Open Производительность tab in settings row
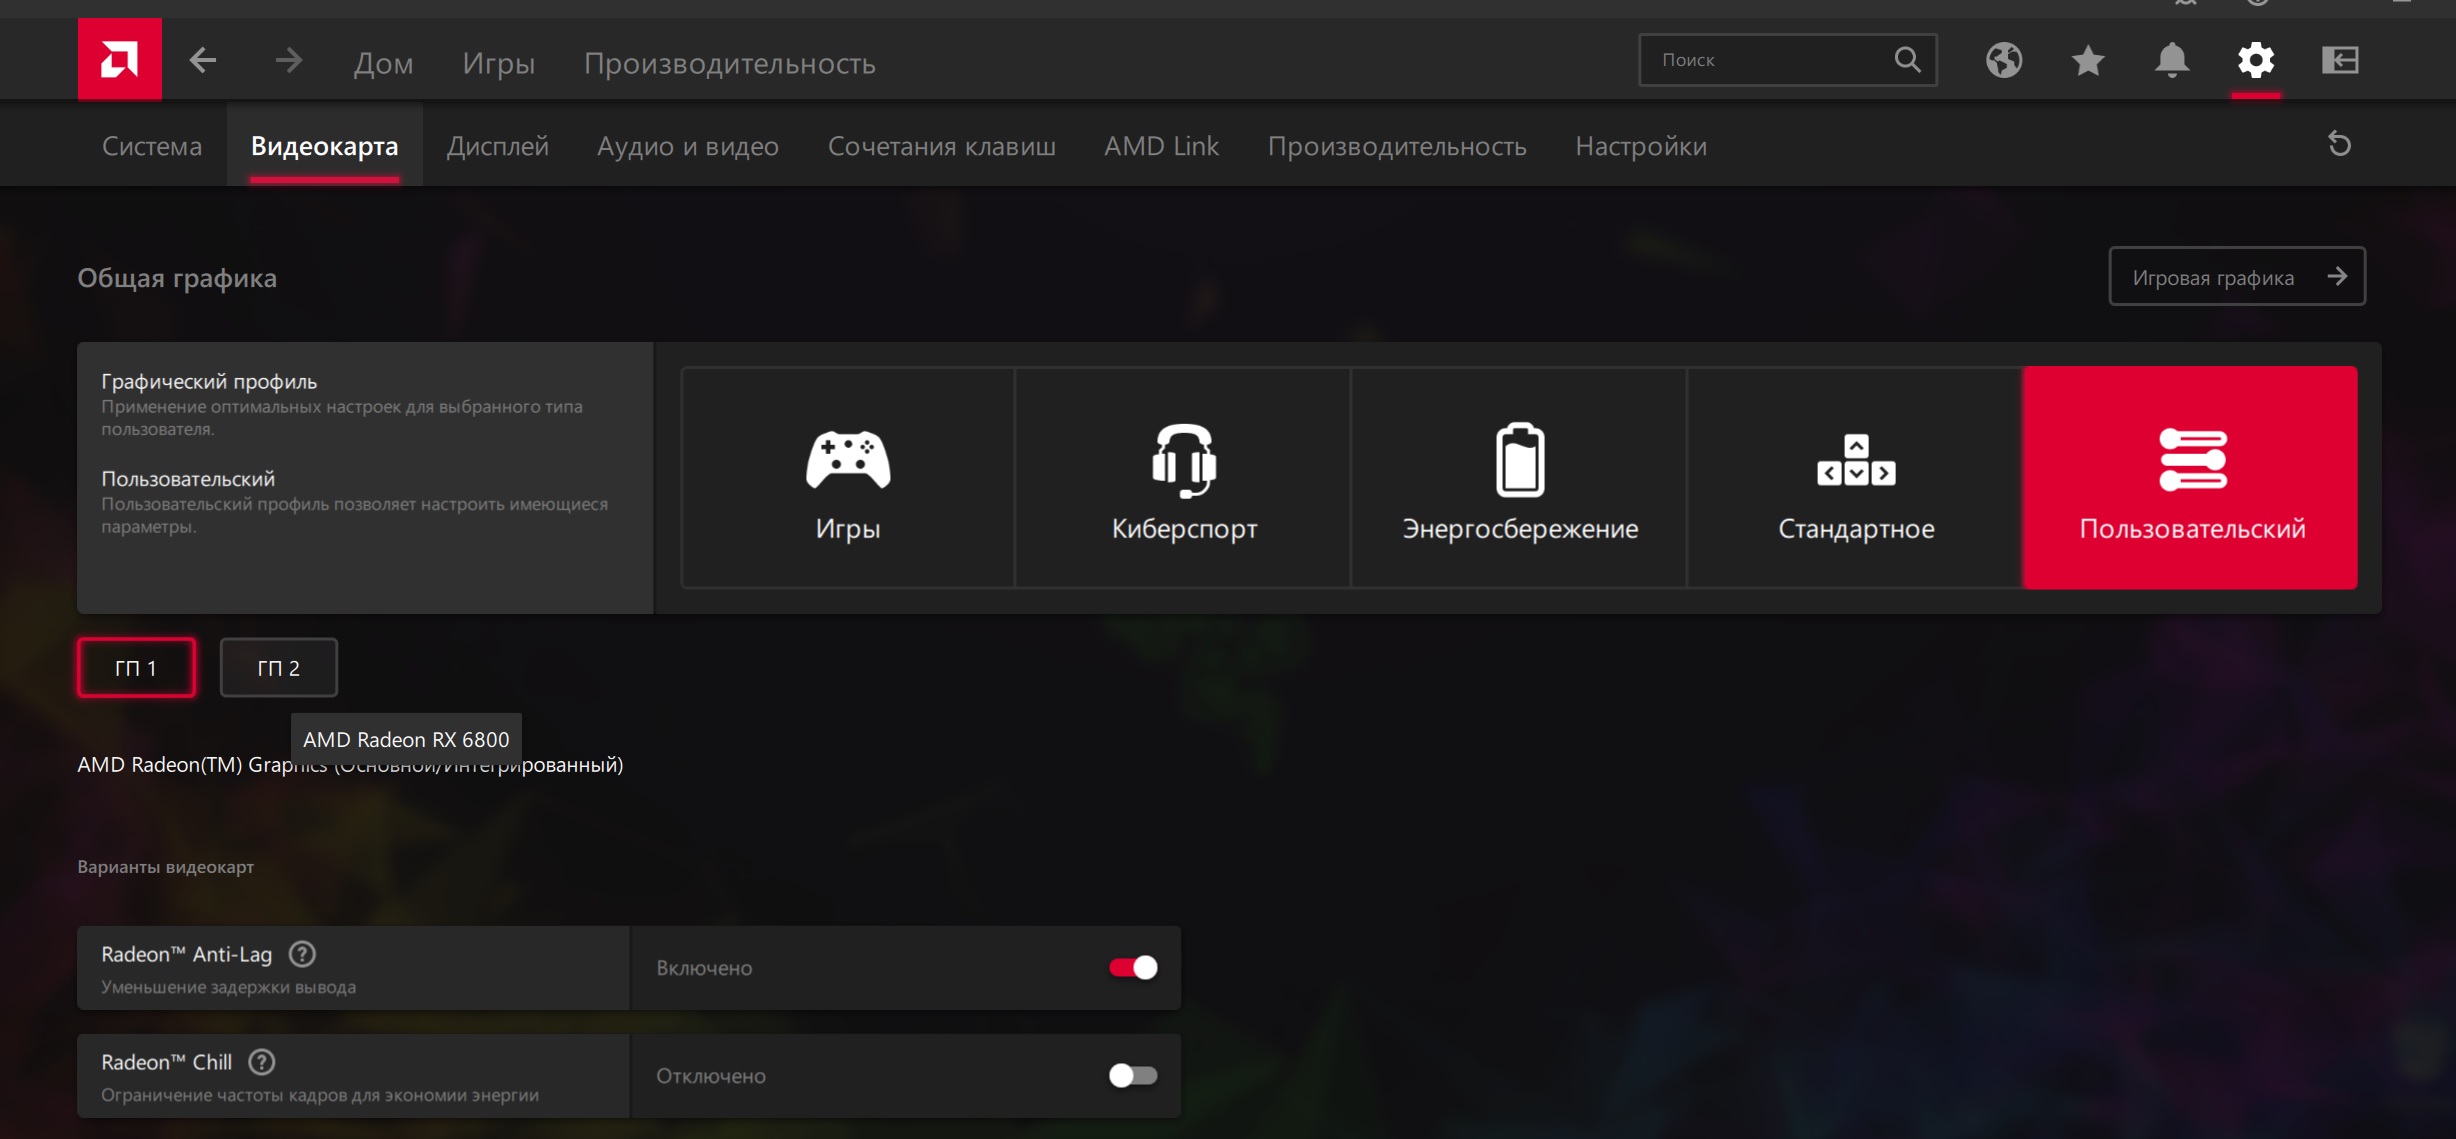The image size is (2456, 1139). pyautogui.click(x=1397, y=146)
